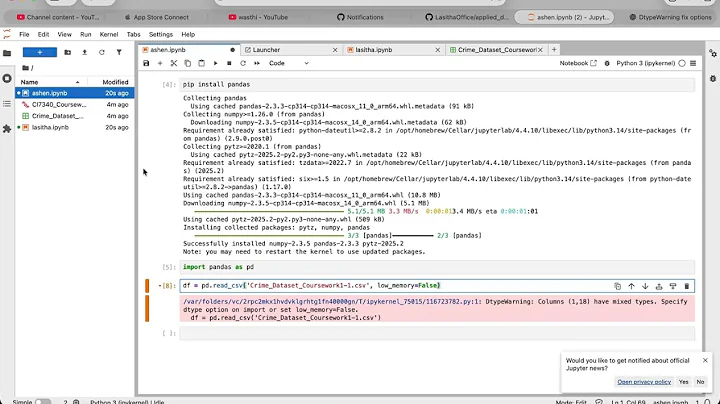Image resolution: width=720 pixels, height=404 pixels.
Task: Insert a cell below the active cell
Action: point(673,286)
